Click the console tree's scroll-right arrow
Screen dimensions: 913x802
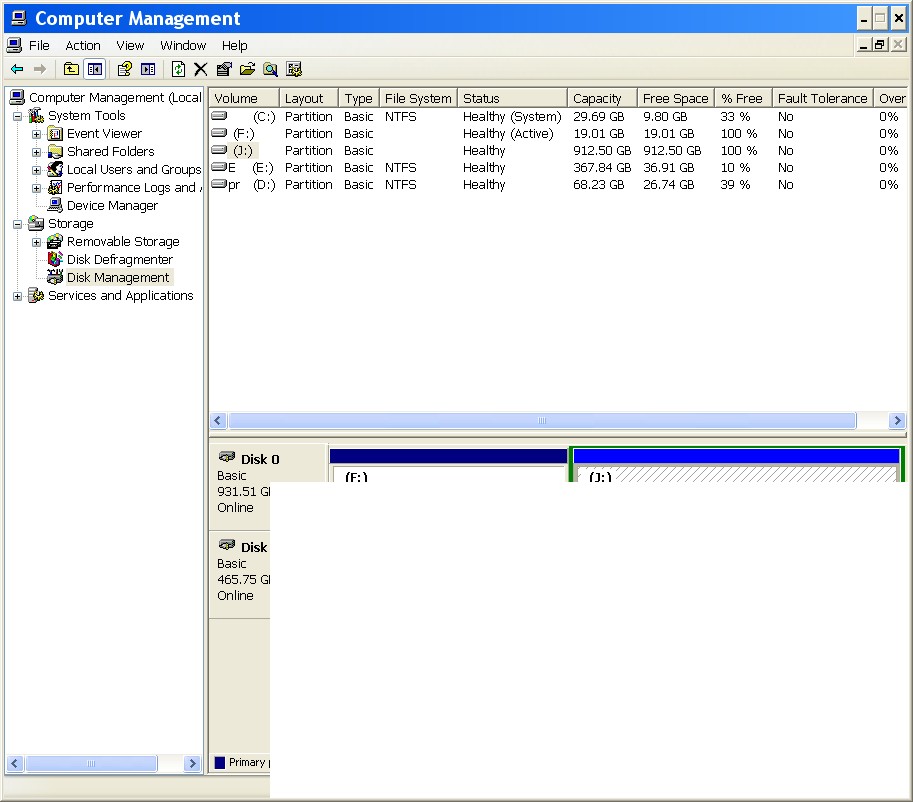coord(192,764)
